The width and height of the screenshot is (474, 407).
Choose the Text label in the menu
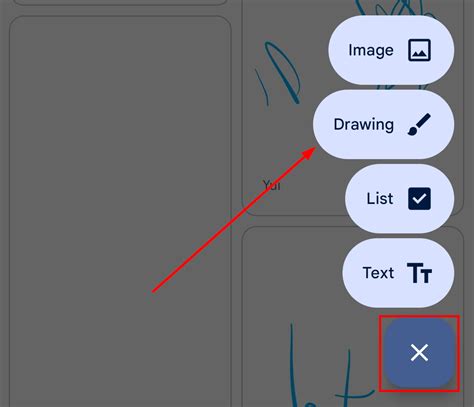point(378,273)
